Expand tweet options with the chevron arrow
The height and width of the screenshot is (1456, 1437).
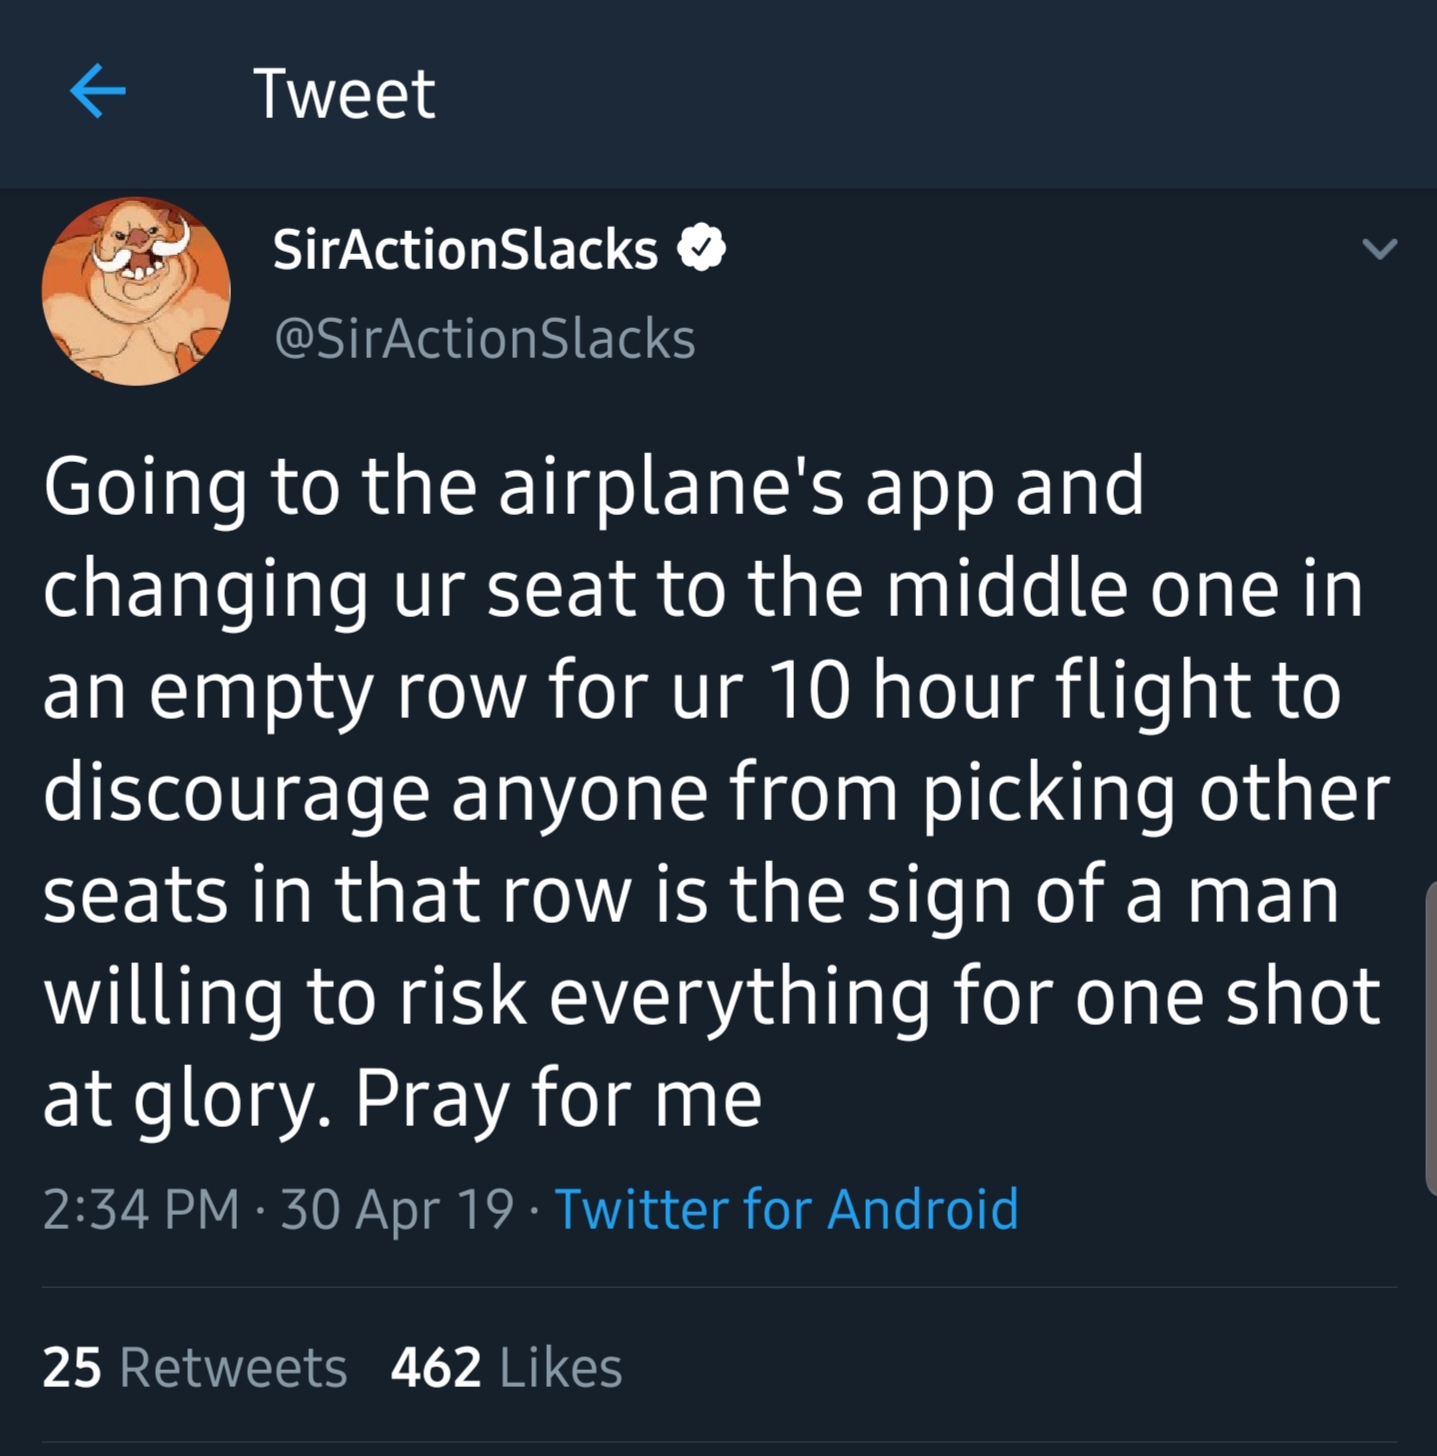tap(1379, 248)
